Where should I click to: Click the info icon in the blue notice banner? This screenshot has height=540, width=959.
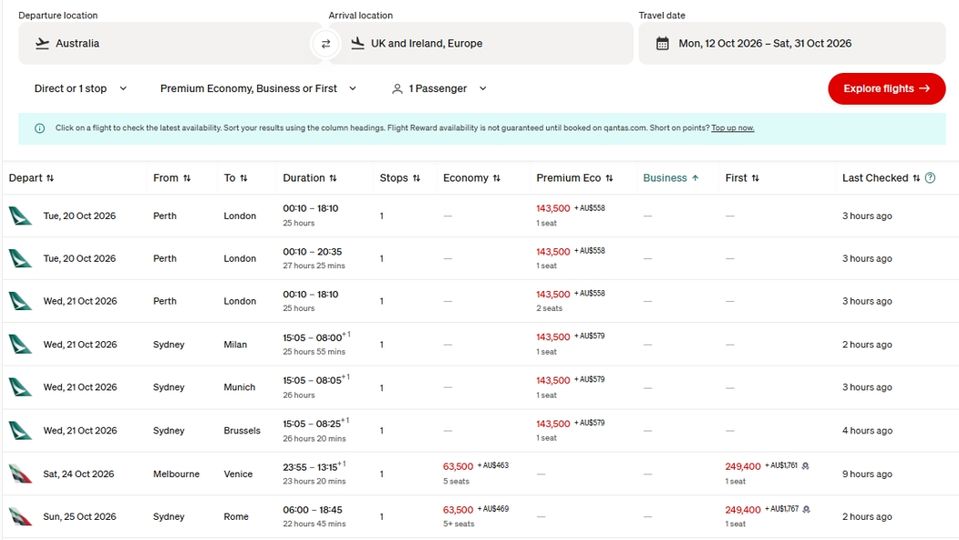tap(40, 128)
